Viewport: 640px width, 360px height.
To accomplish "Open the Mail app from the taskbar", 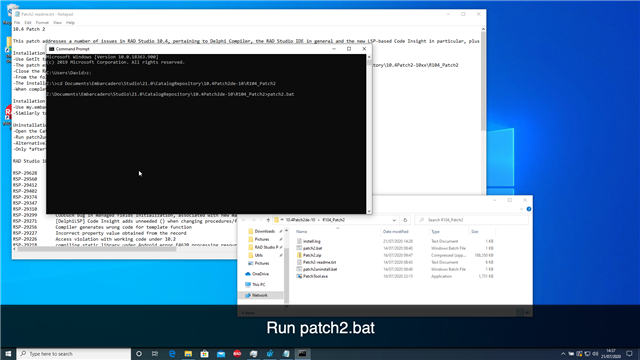I will click(221, 354).
